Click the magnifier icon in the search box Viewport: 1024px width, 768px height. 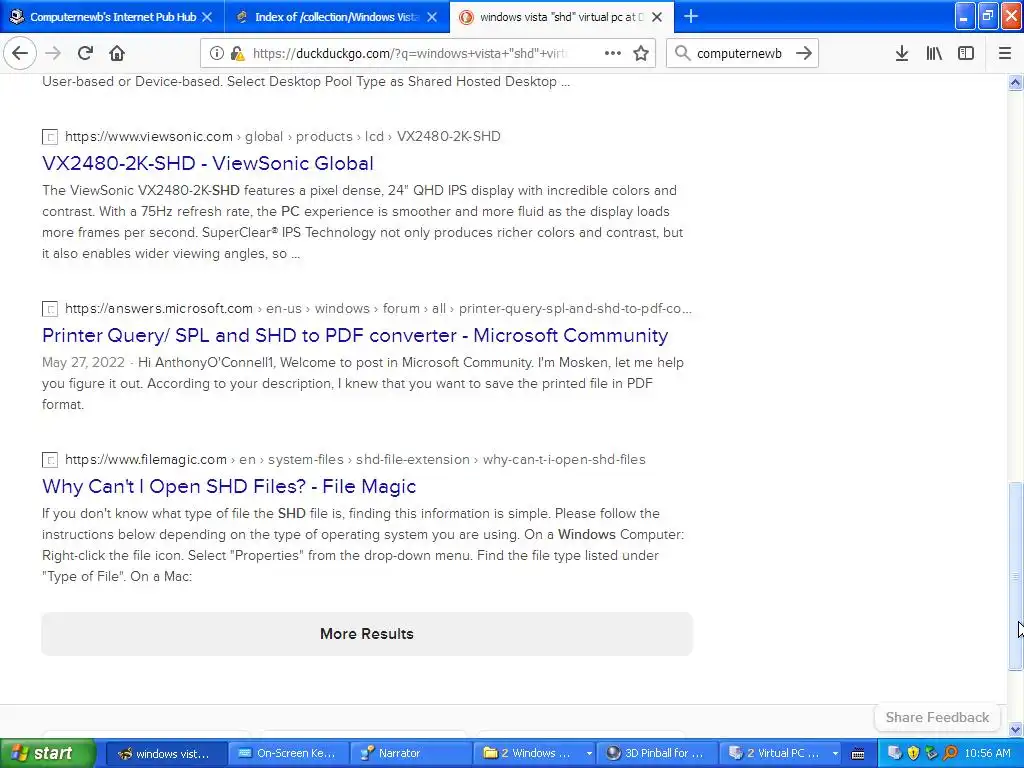(682, 54)
